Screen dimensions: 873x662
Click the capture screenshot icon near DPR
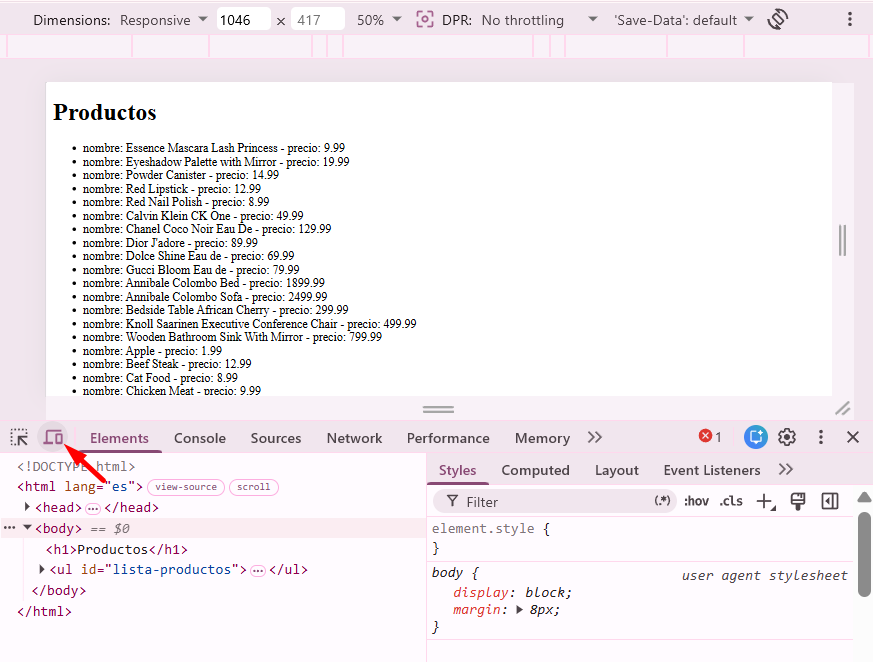[x=424, y=19]
